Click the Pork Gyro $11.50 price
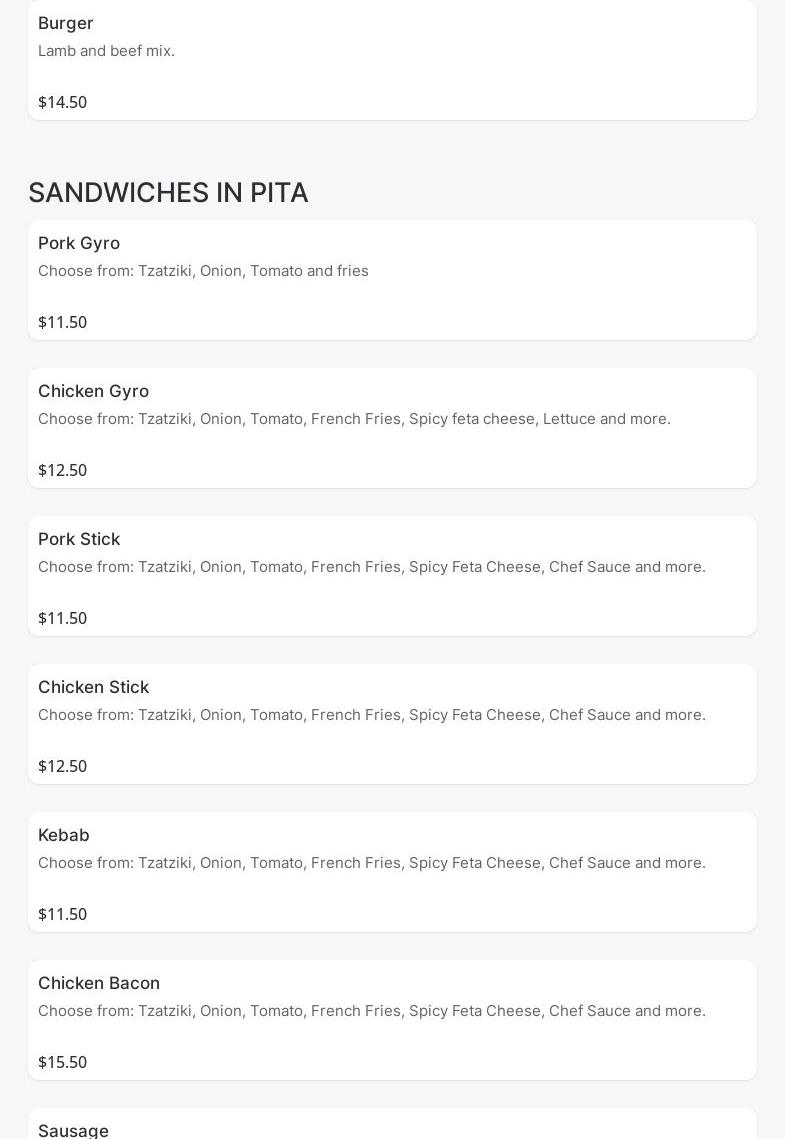Image resolution: width=785 pixels, height=1139 pixels. [x=62, y=322]
